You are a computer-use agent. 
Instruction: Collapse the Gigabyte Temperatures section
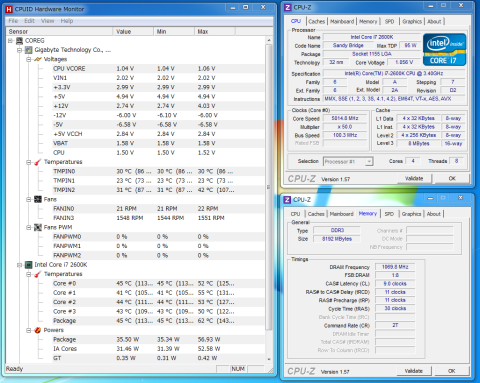(x=29, y=162)
